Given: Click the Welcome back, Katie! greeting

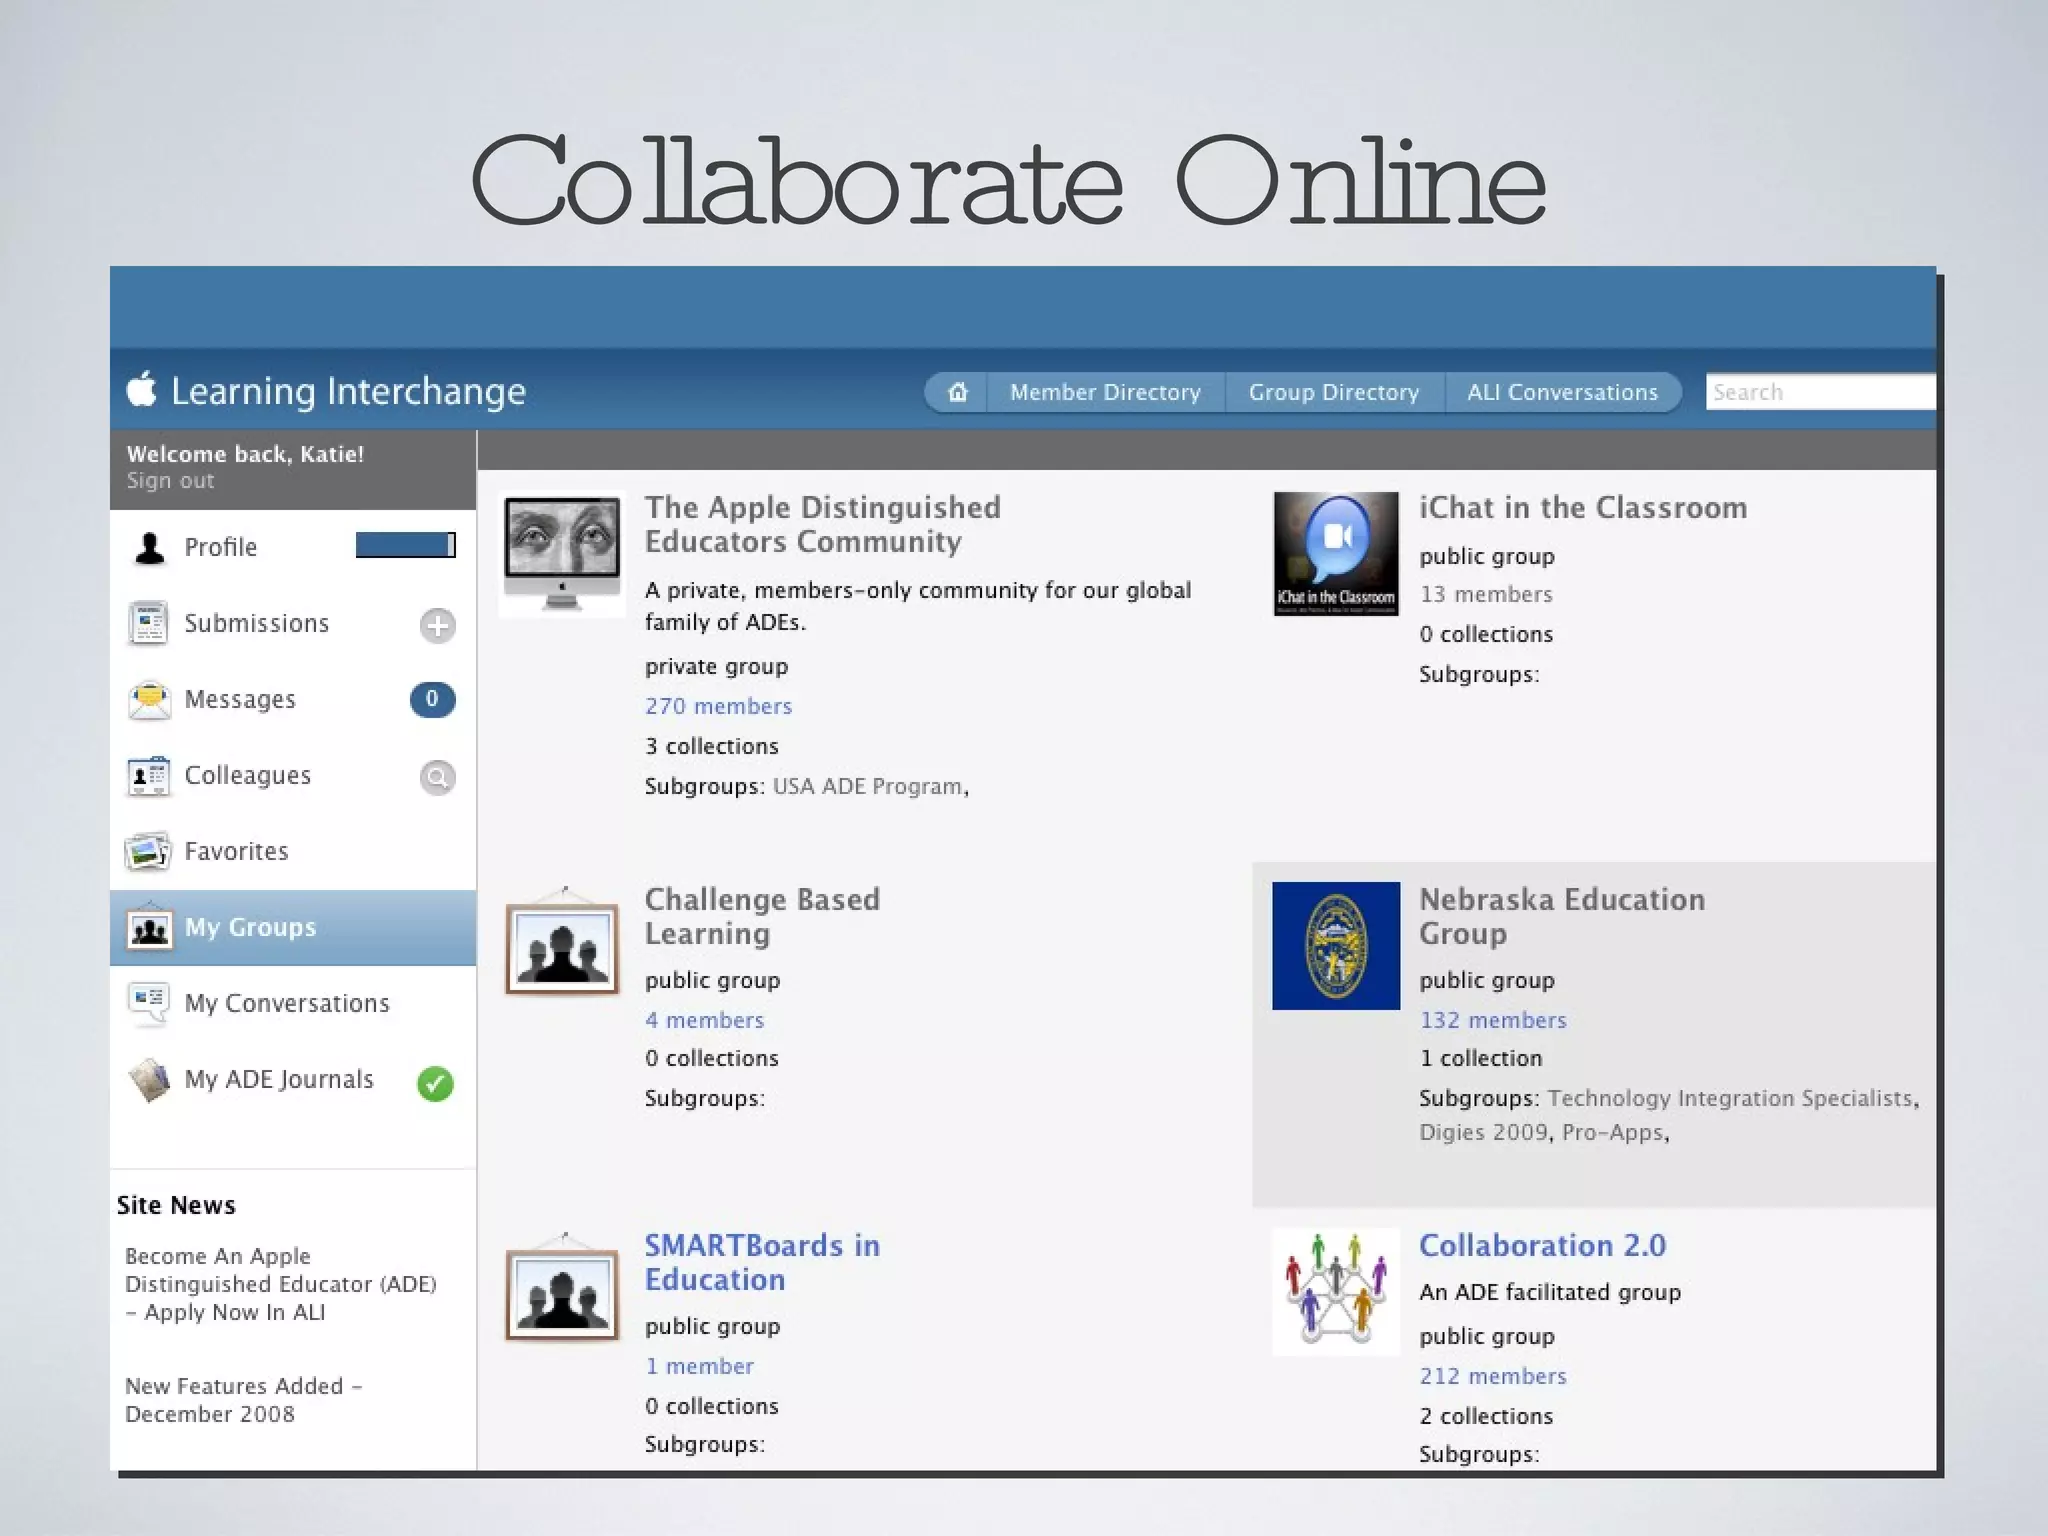Looking at the screenshot, I should [245, 454].
